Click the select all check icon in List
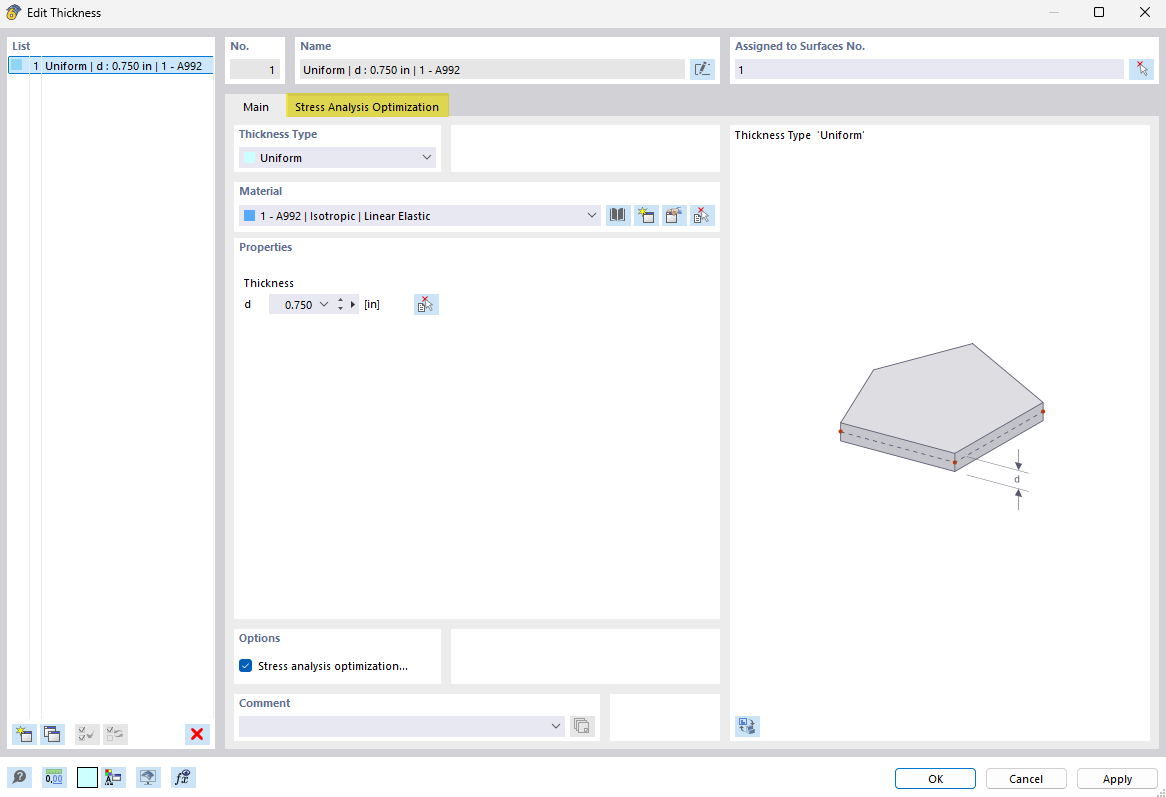Screen dimensions: 1166x797 click(x=87, y=735)
